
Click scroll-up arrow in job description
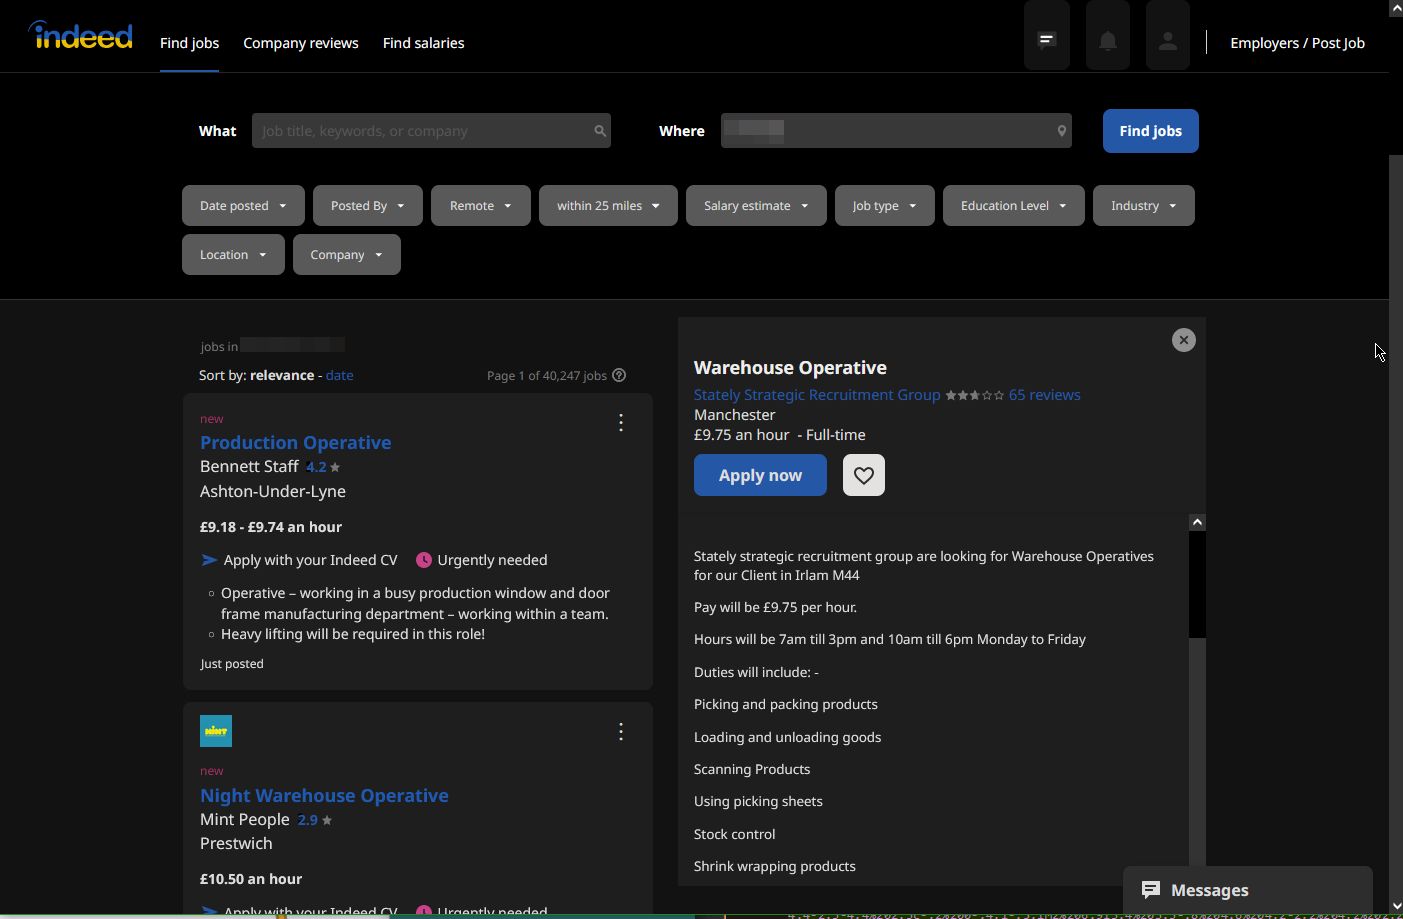pos(1197,522)
